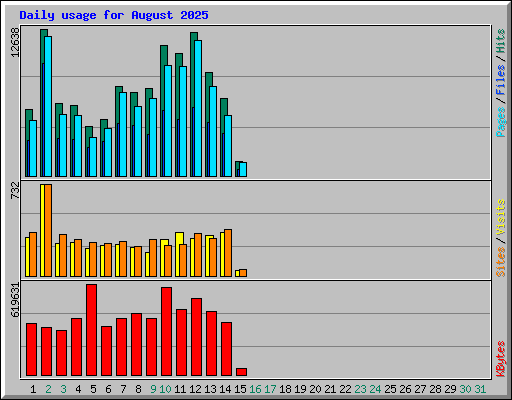Click day 28 on the date axis
Screen dimensions: 512x400
point(435,389)
